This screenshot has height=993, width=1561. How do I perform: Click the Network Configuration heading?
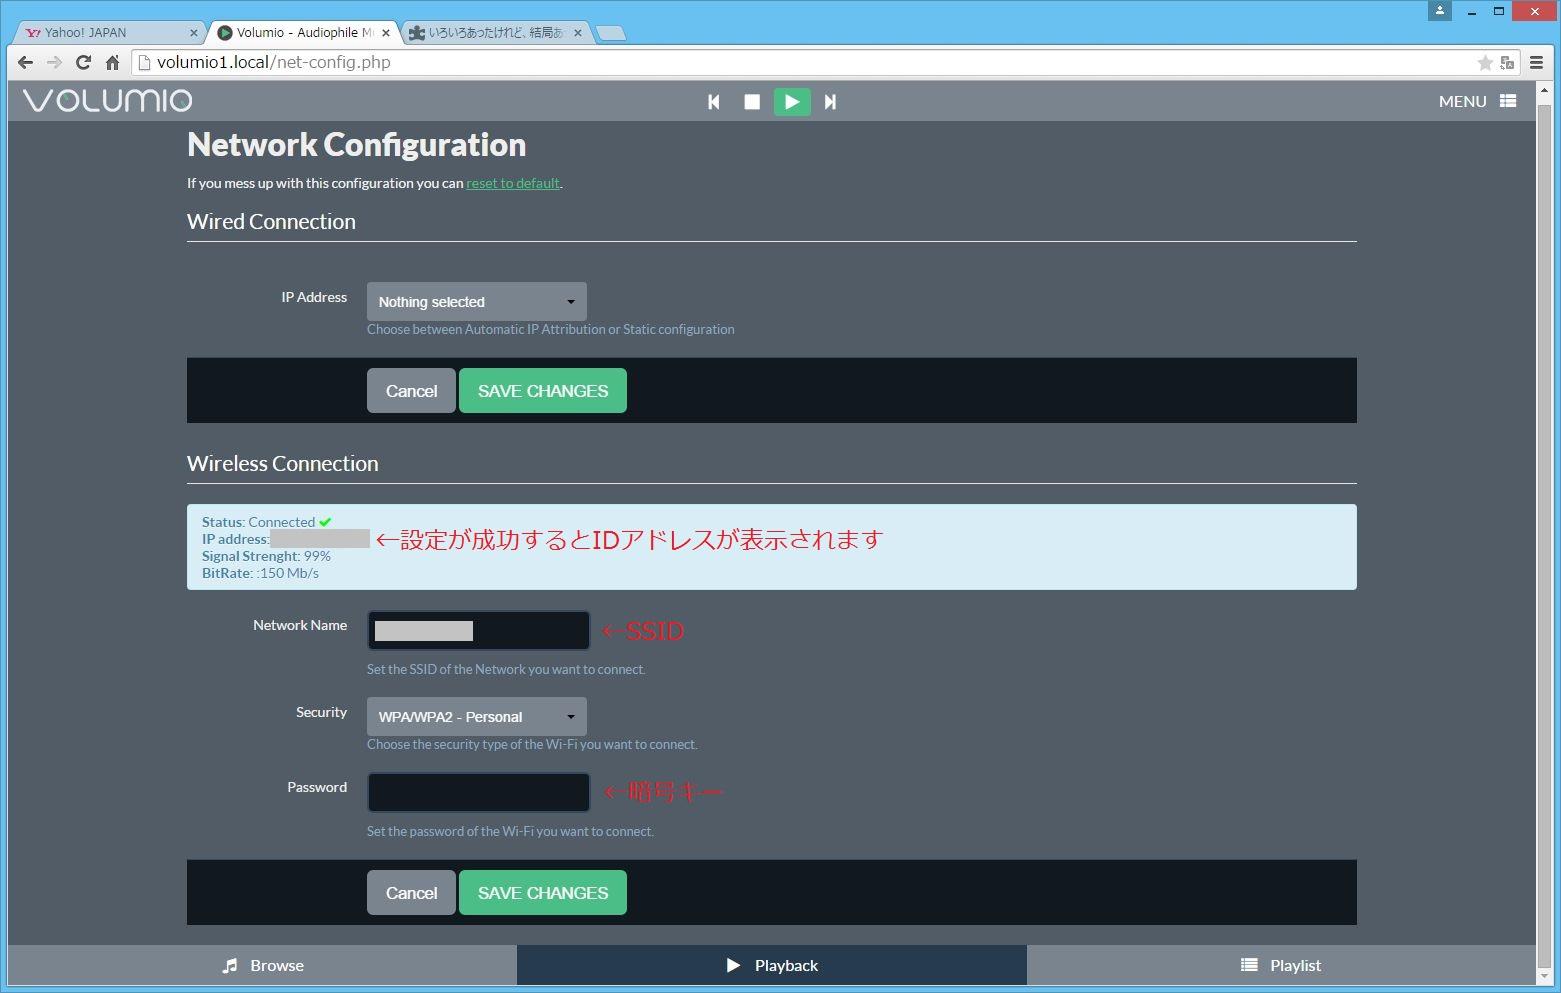point(357,145)
